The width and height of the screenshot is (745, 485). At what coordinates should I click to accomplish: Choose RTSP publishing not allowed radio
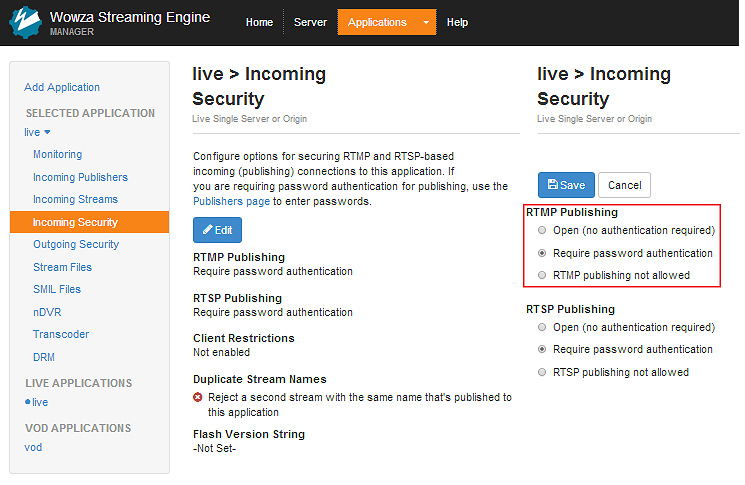click(x=542, y=372)
